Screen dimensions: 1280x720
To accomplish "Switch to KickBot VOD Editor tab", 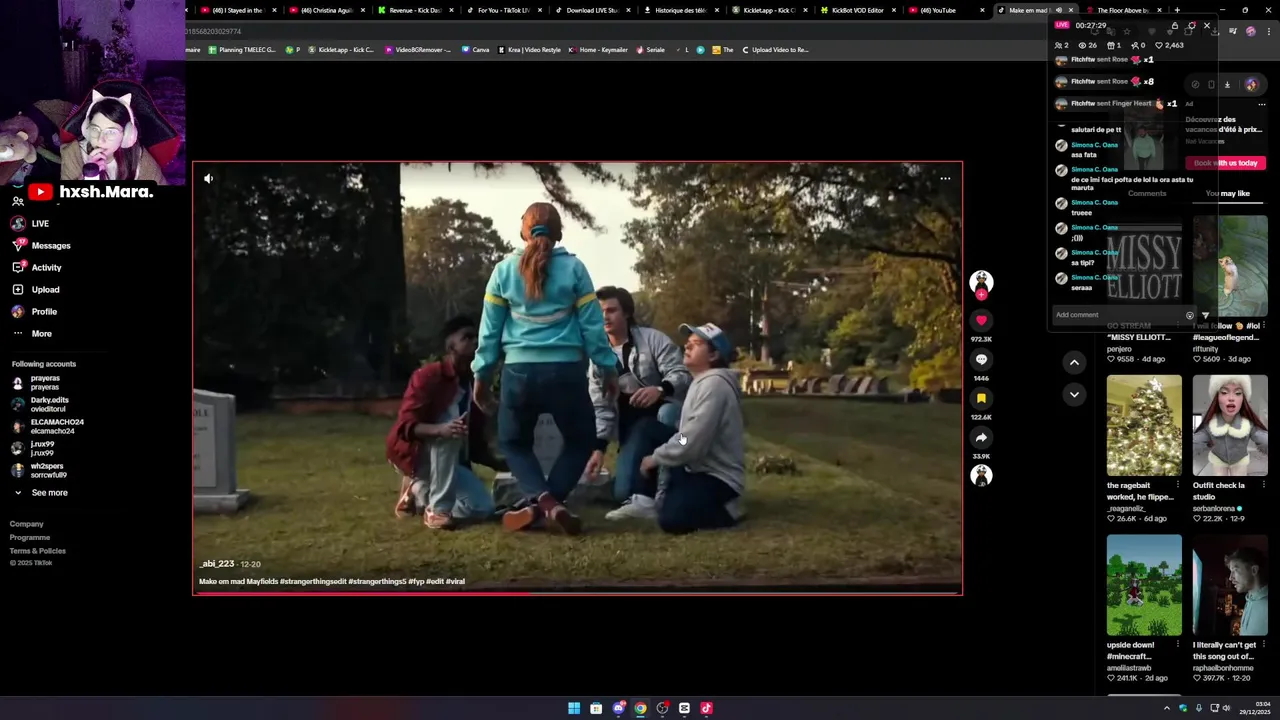I will coord(857,10).
